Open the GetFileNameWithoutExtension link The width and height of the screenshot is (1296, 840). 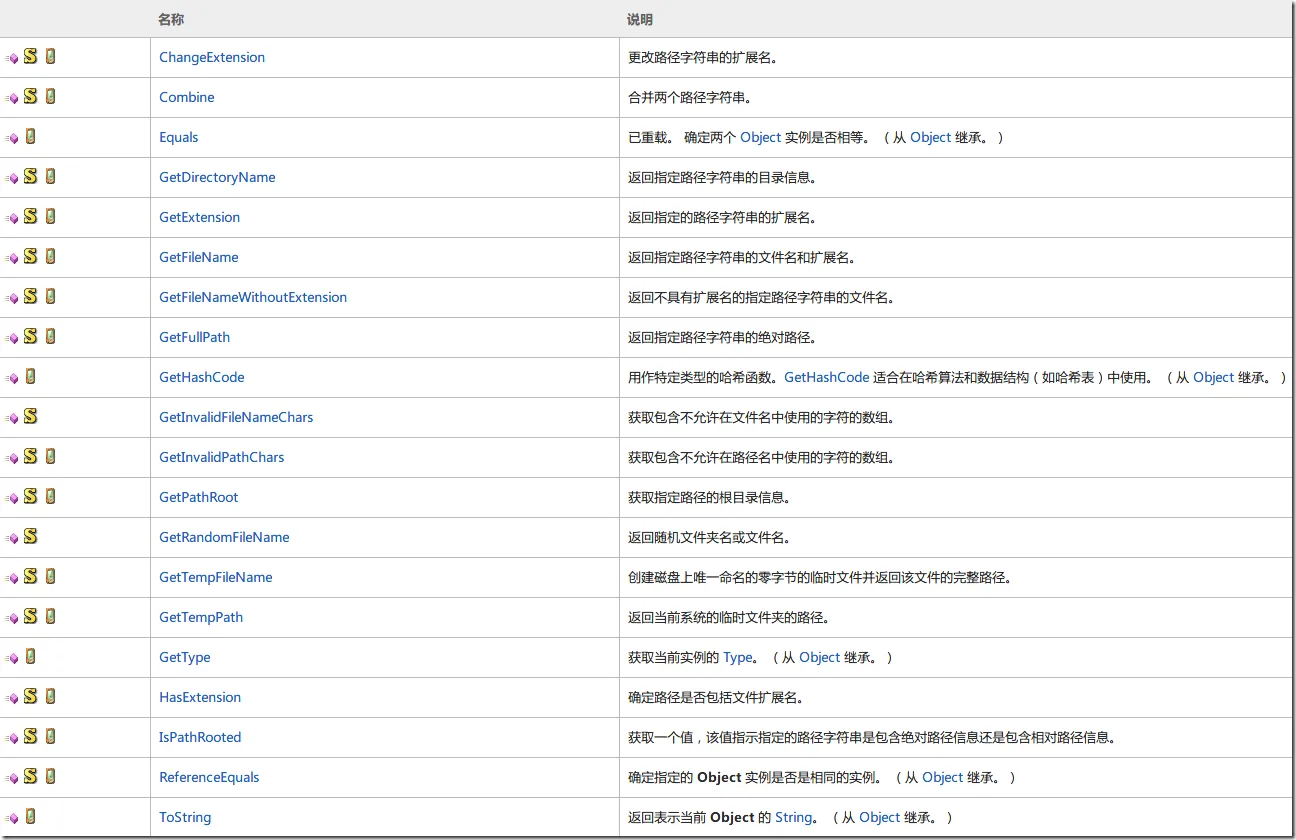tap(253, 297)
